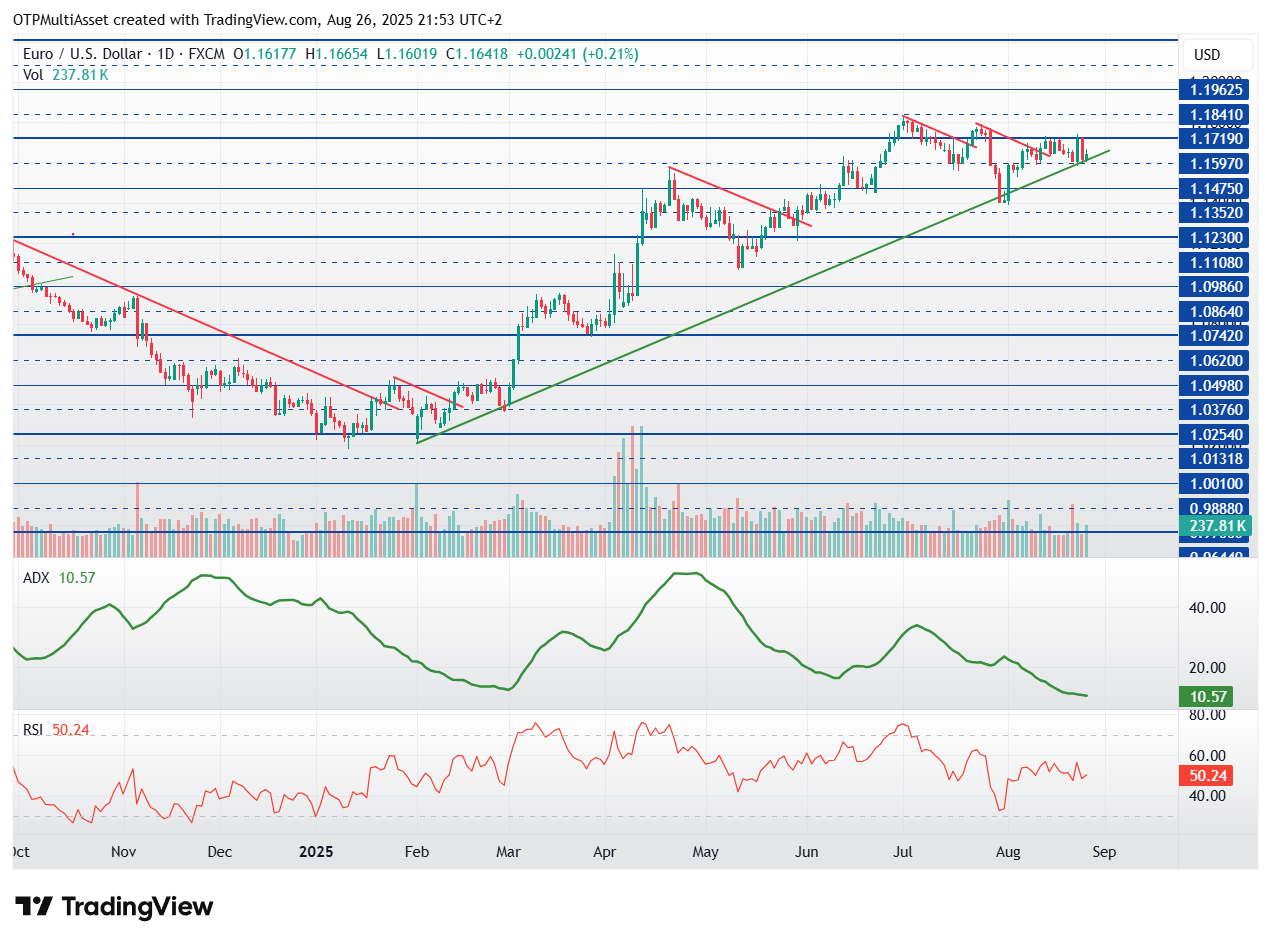Image resolution: width=1271 pixels, height=944 pixels.
Task: Click the 0.98880 price level label
Action: (x=1216, y=508)
